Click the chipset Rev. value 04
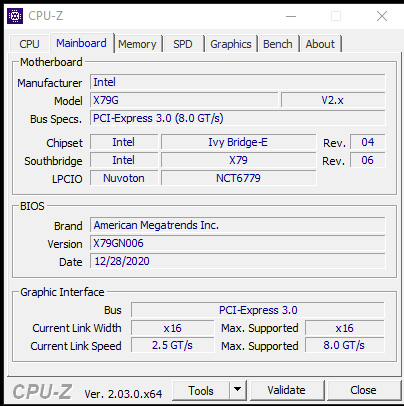404x406 pixels. click(368, 142)
